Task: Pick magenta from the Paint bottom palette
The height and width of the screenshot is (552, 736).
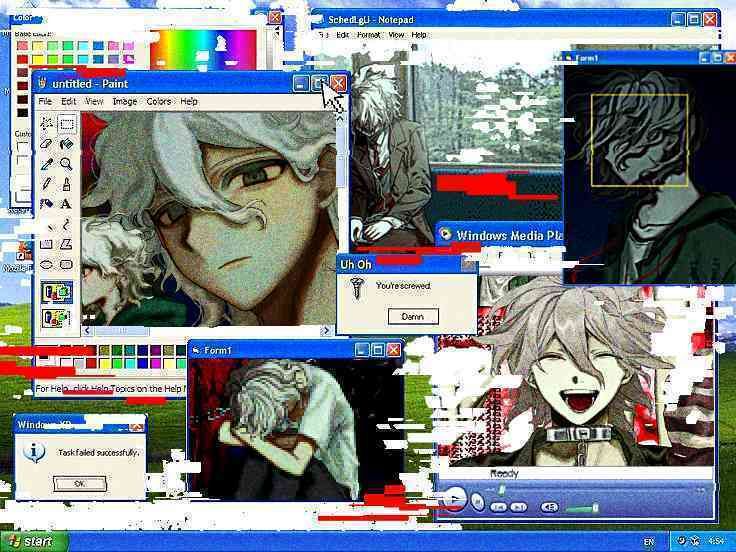Action: pyautogui.click(x=154, y=363)
